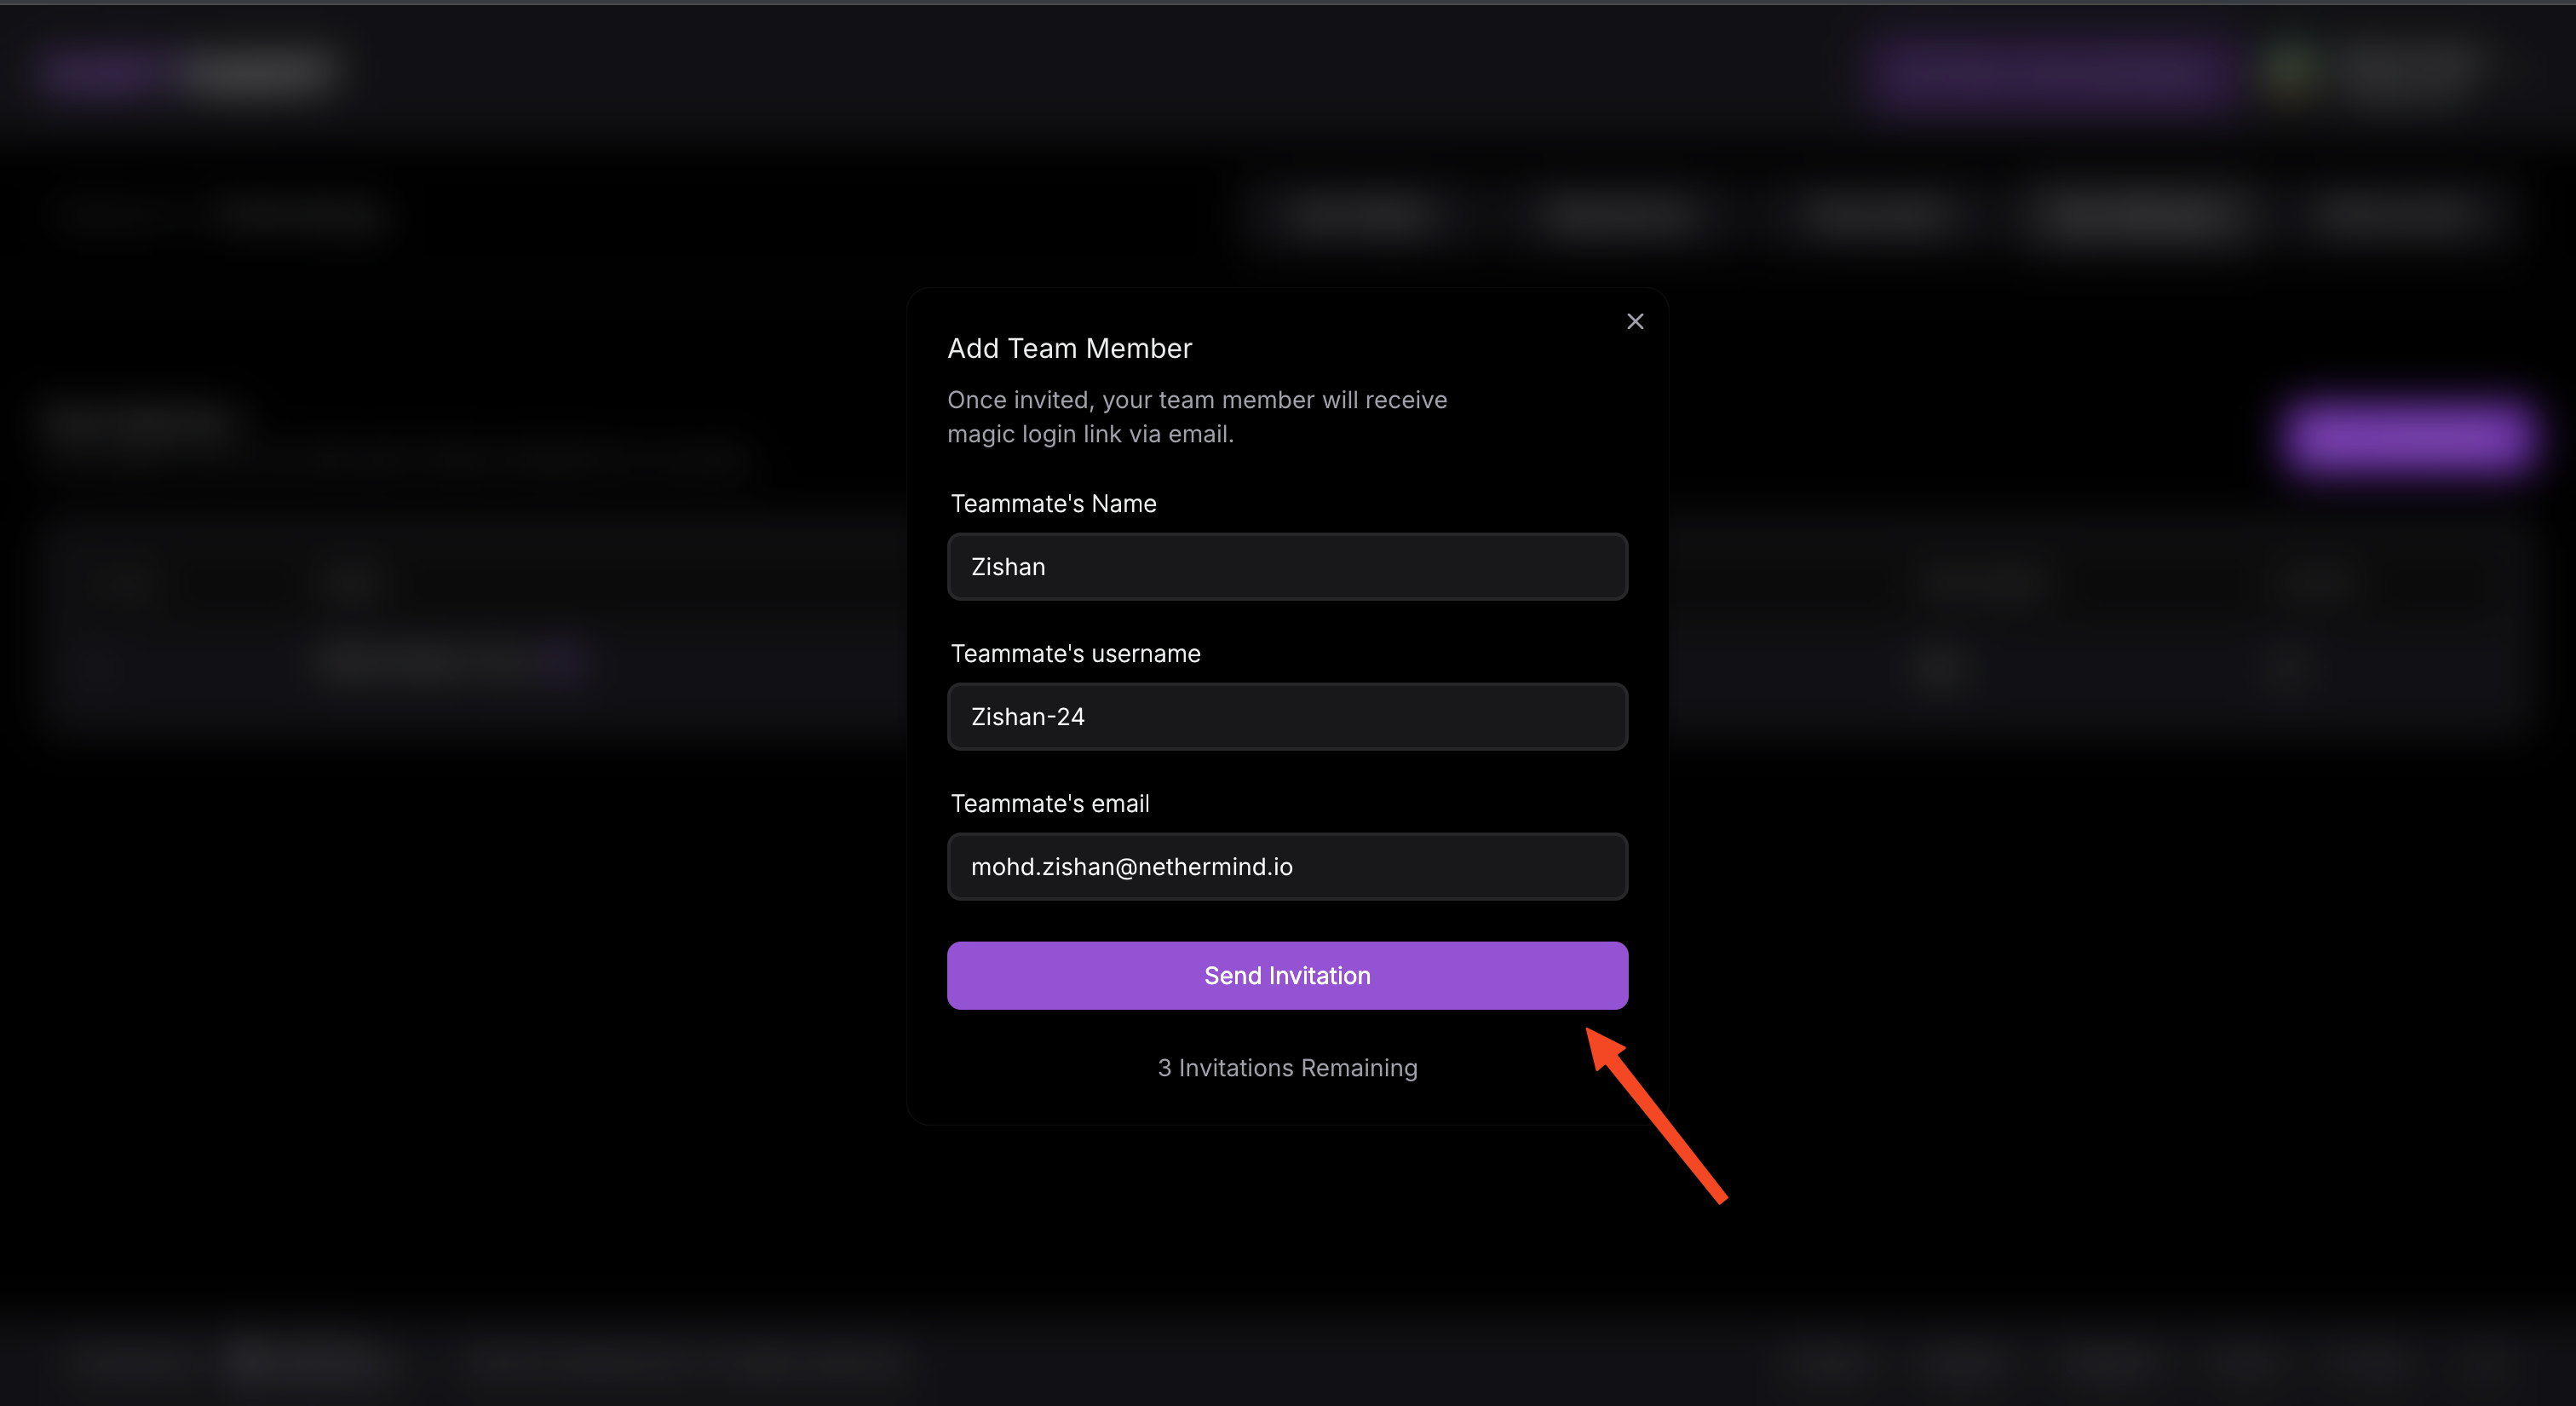The image size is (2576, 1406).
Task: Send the invitation with the purple button
Action: click(1287, 976)
